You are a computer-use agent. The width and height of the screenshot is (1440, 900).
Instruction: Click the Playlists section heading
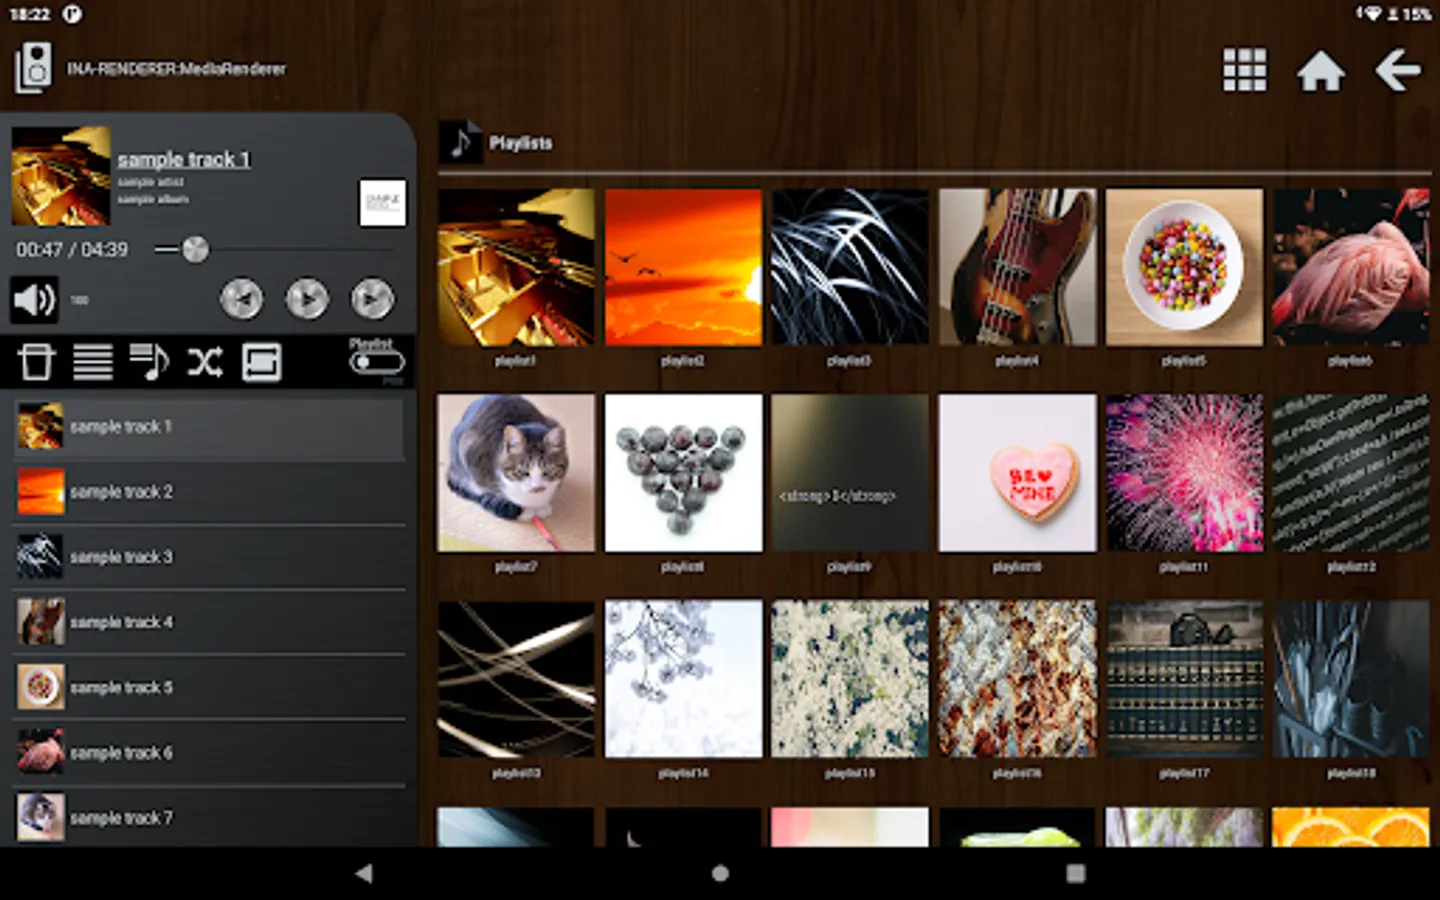[x=520, y=143]
